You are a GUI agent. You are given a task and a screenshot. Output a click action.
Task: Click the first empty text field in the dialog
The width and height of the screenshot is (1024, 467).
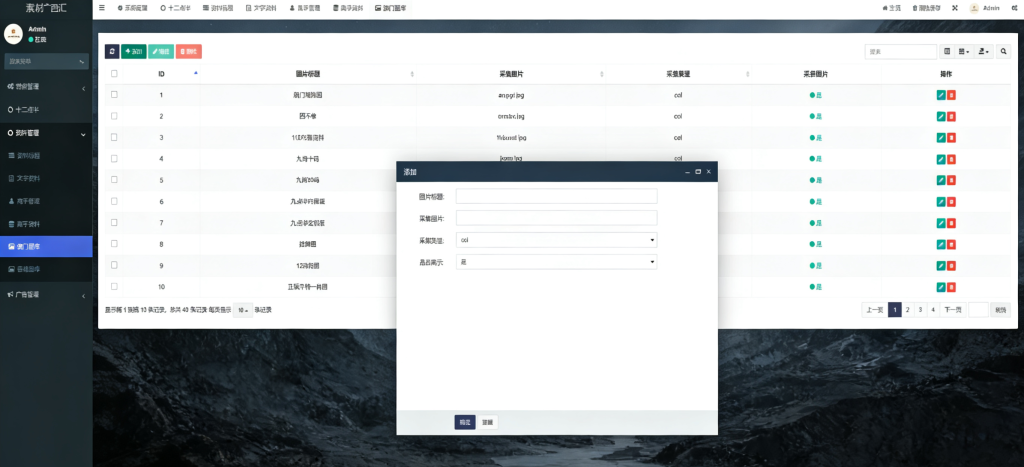click(x=556, y=197)
